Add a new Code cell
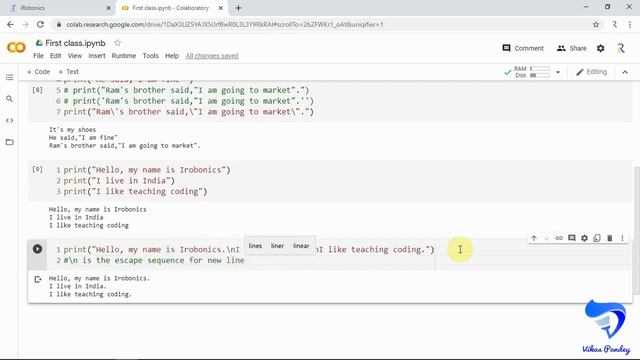640x360 pixels. 38,72
